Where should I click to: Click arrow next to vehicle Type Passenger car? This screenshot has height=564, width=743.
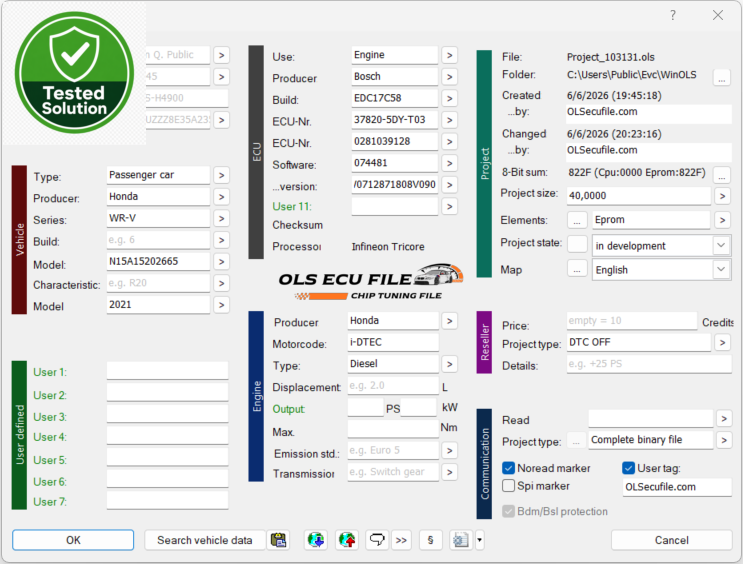221,175
